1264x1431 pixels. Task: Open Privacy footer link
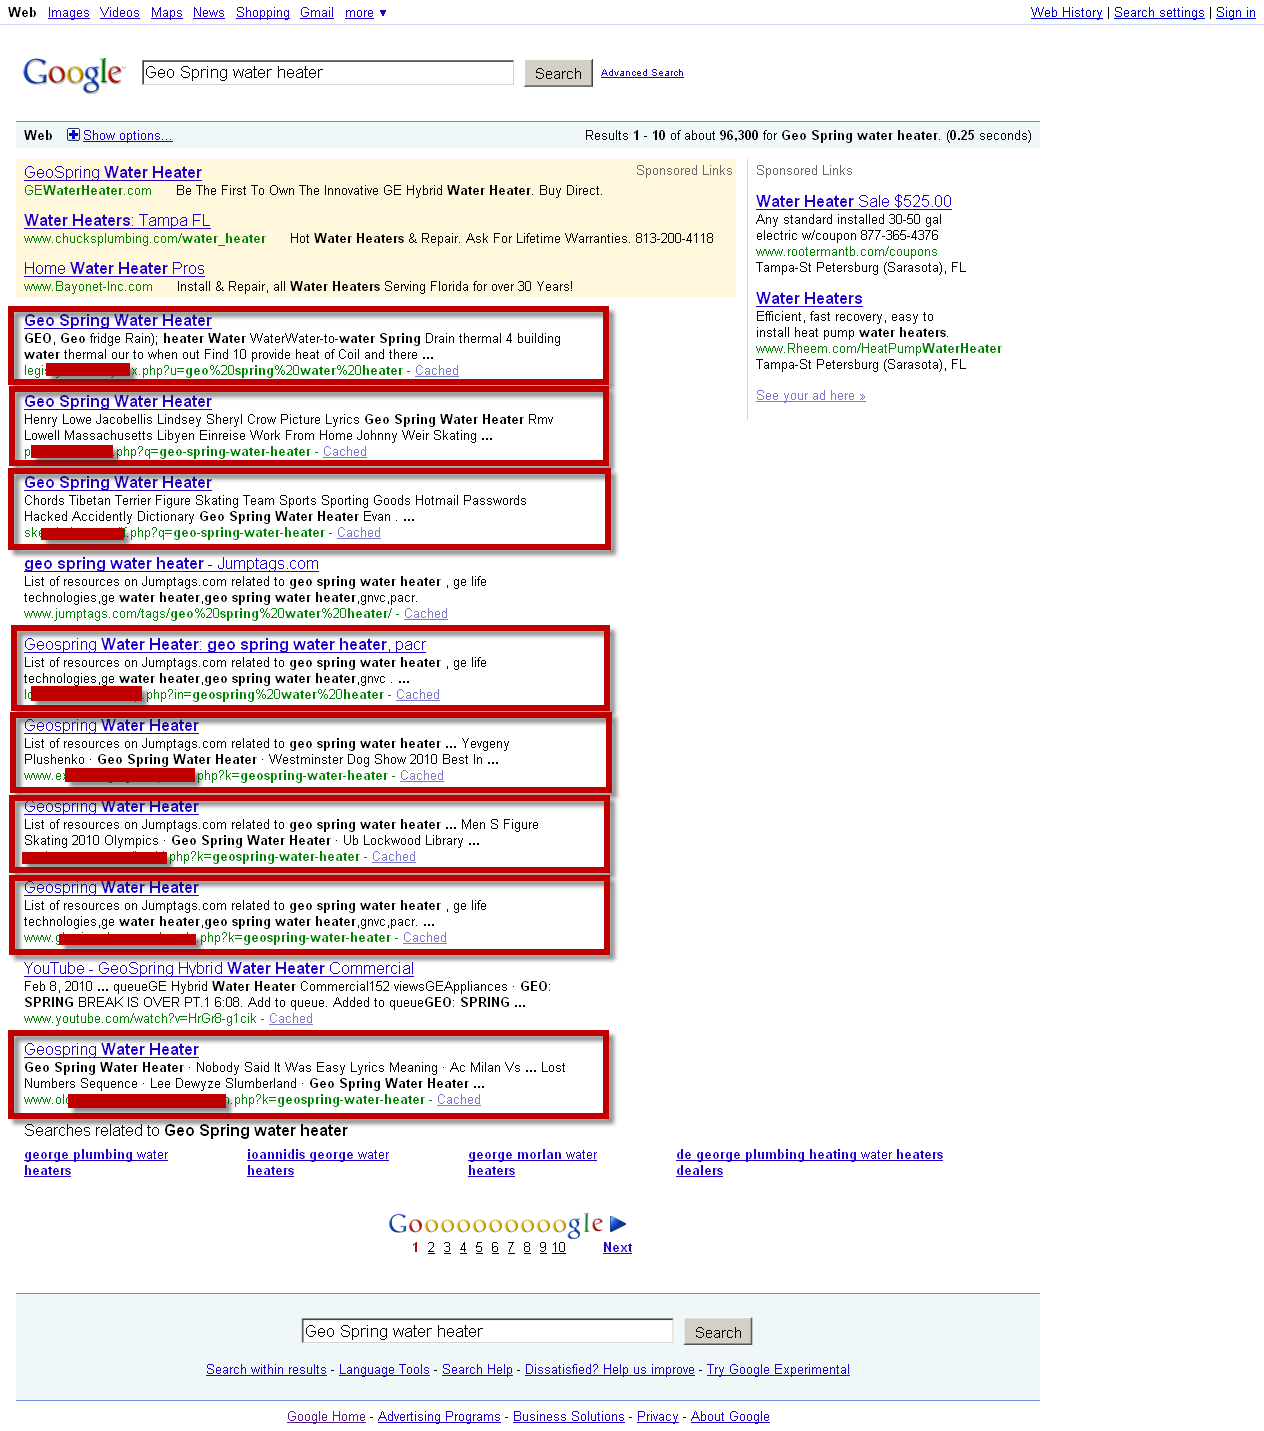[x=657, y=1417]
